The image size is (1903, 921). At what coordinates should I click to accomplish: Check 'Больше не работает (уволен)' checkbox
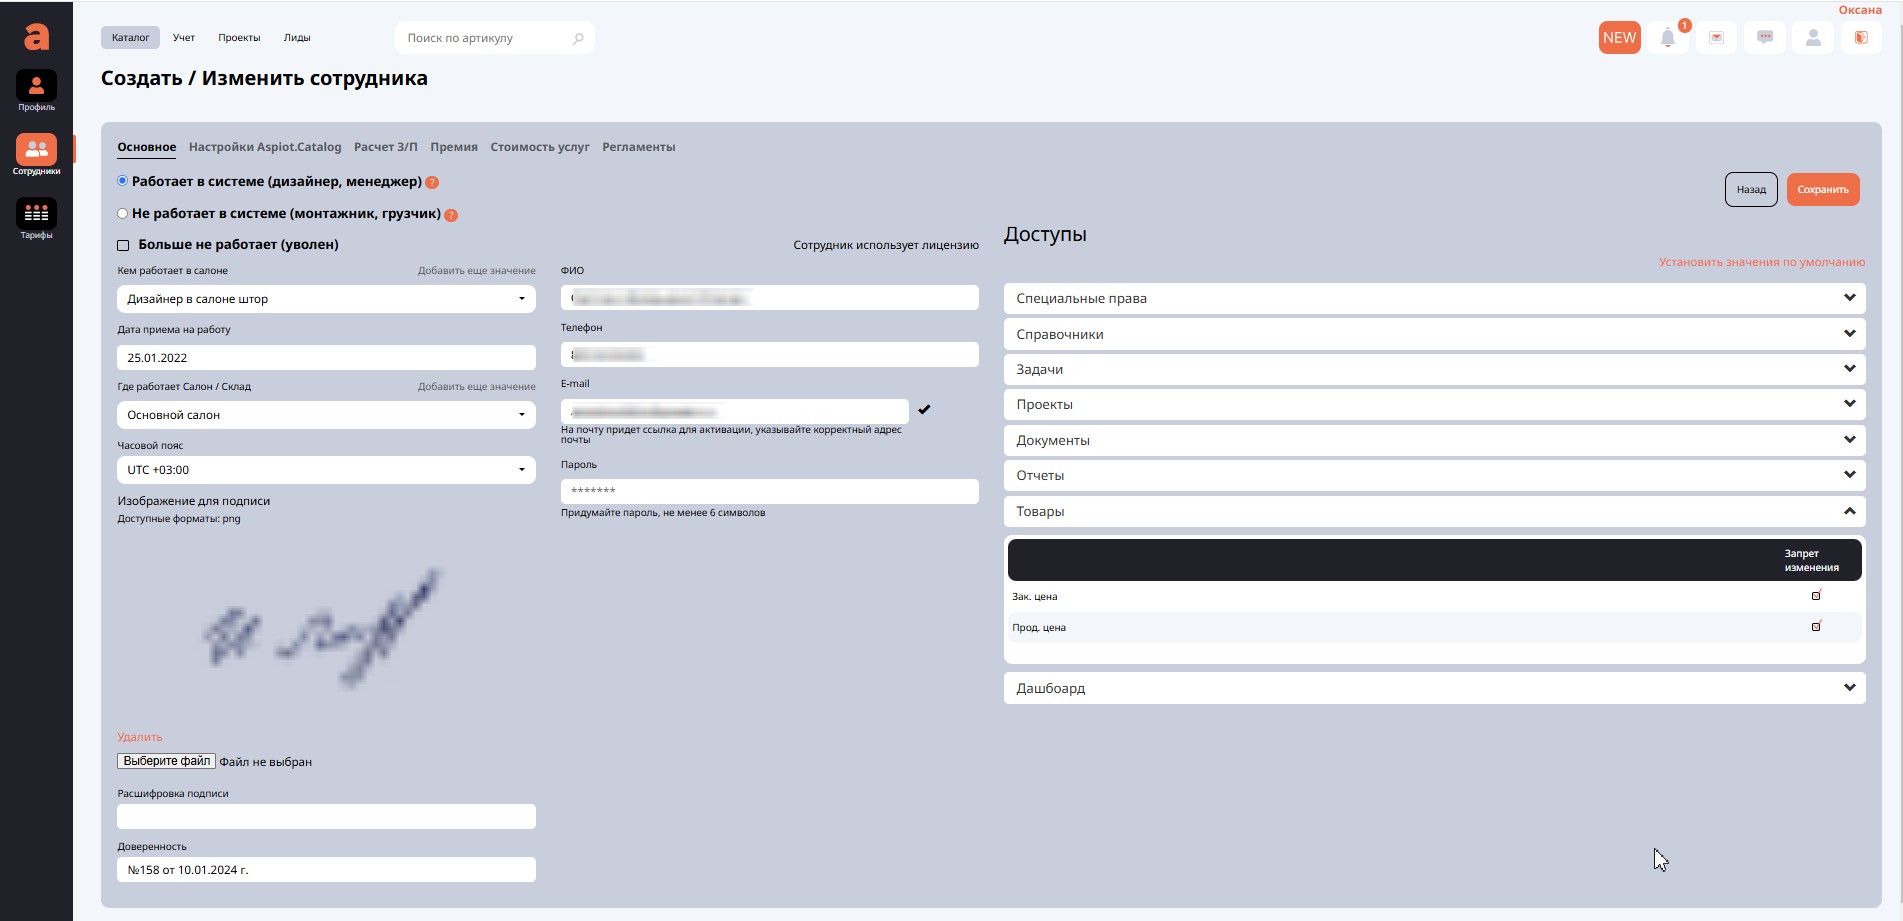tap(124, 245)
